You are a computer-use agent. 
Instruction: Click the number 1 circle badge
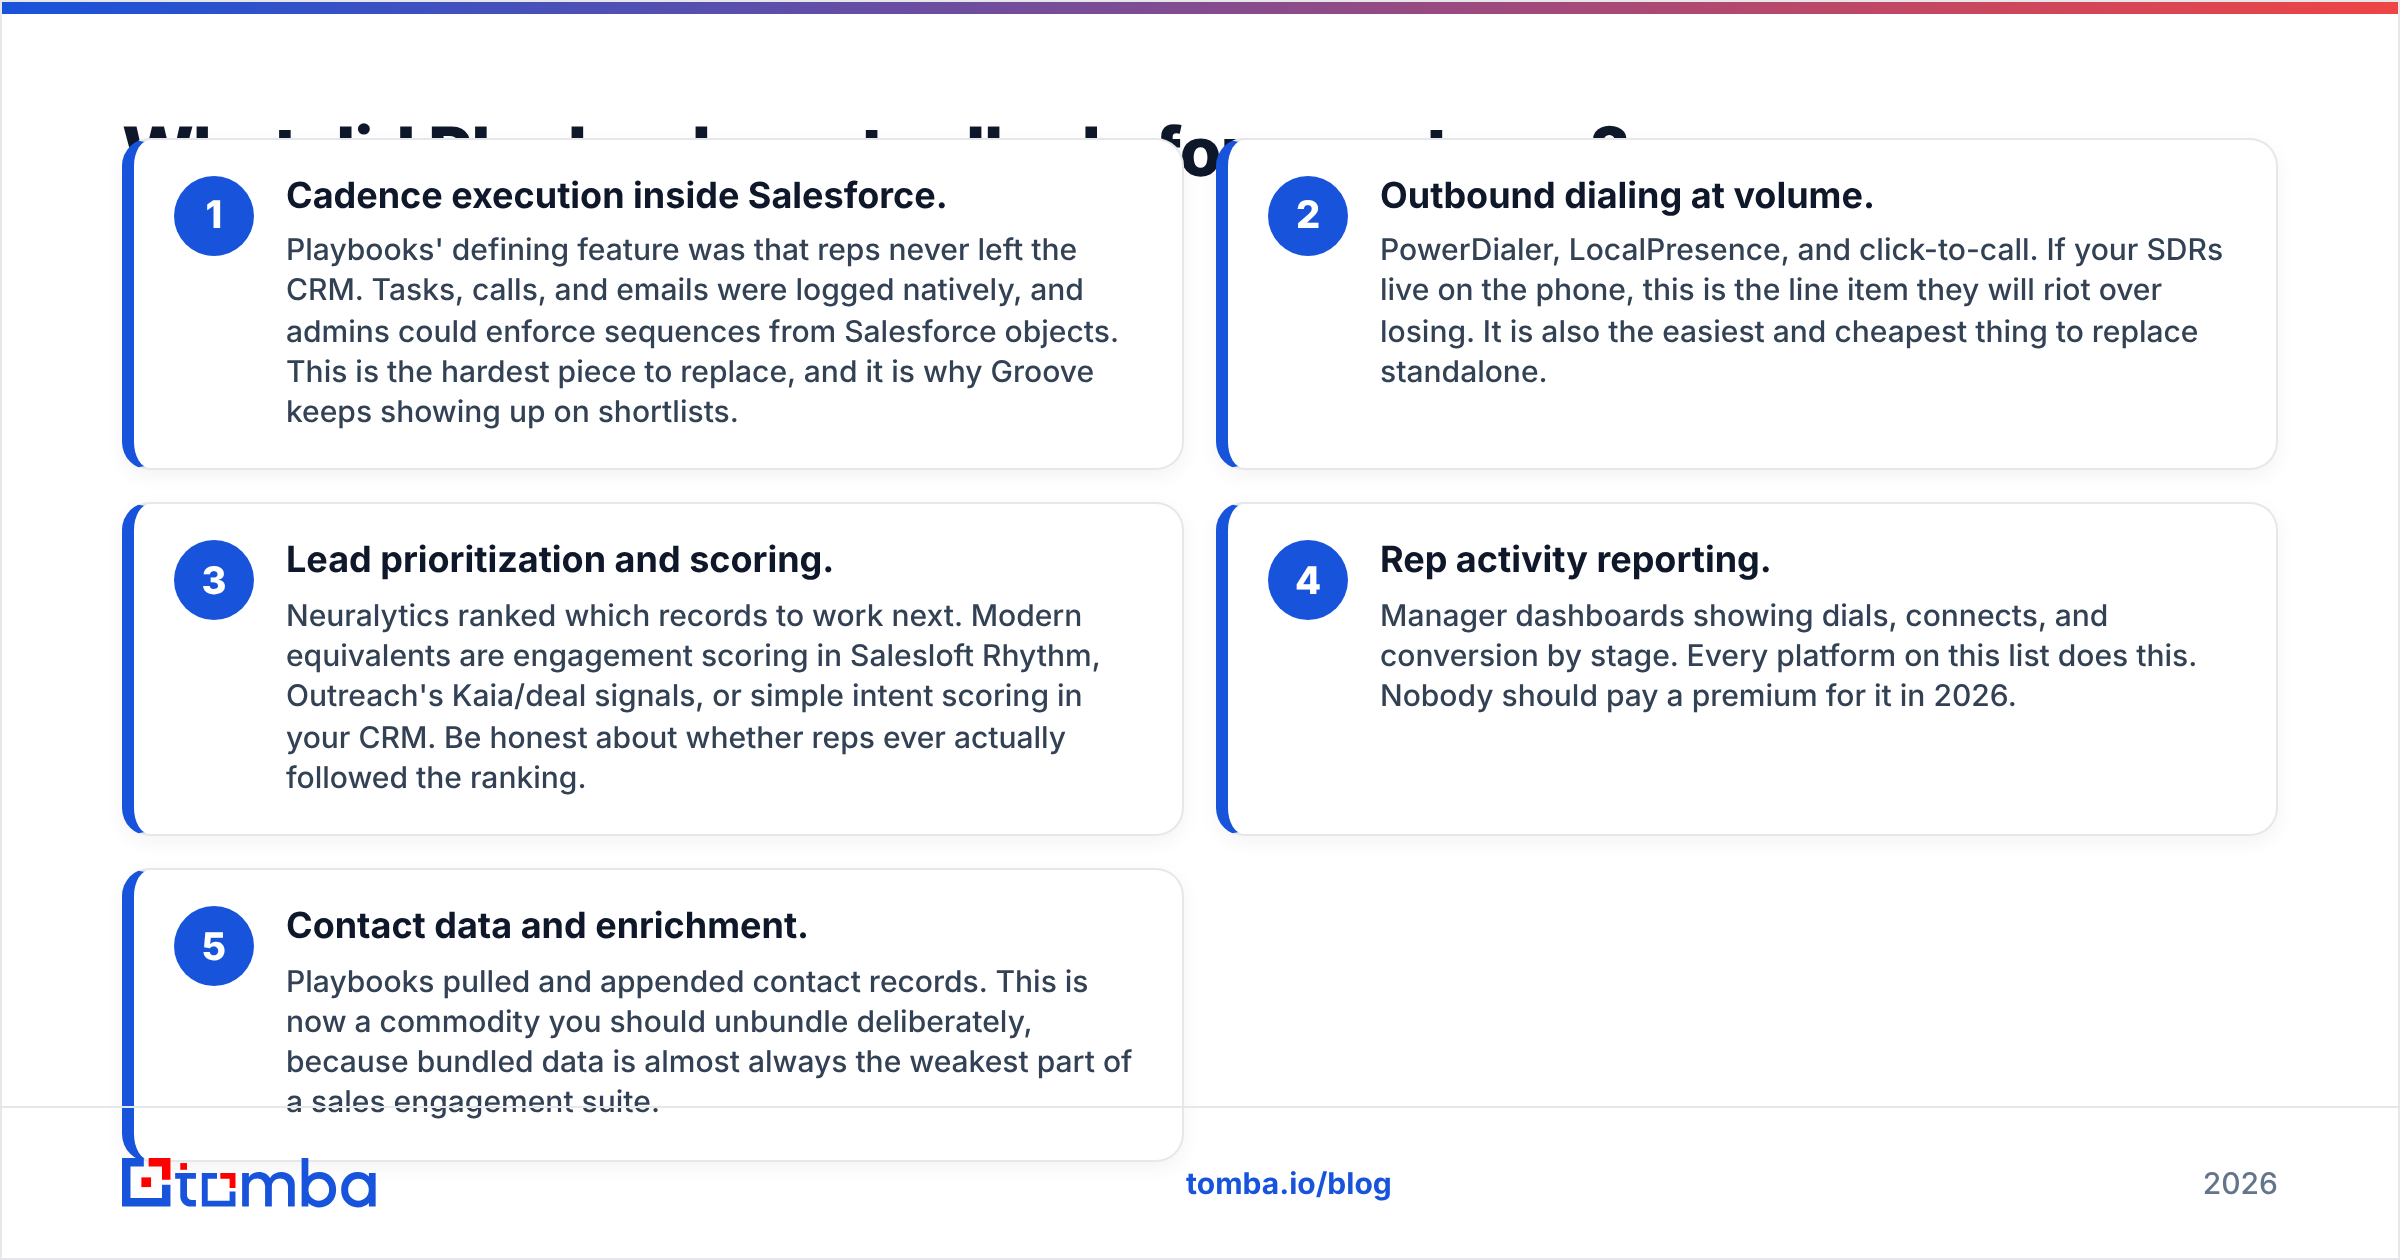214,216
